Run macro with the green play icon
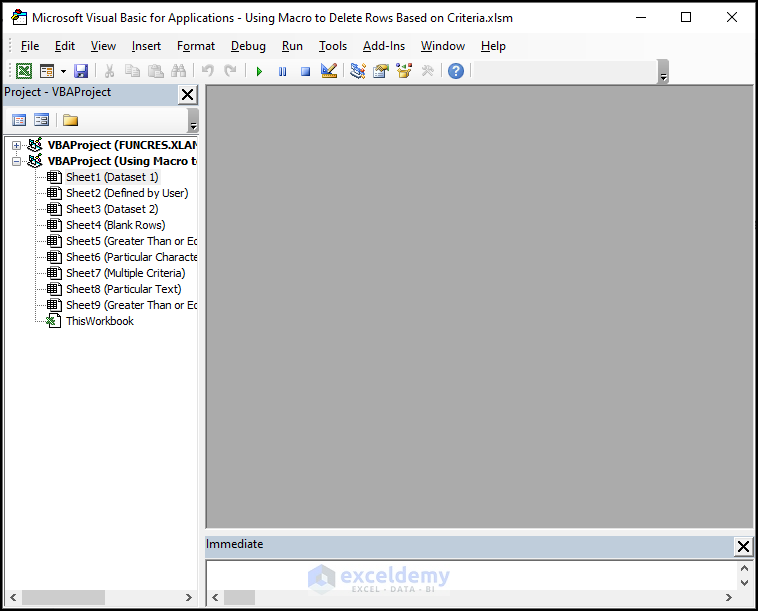The width and height of the screenshot is (758, 611). tap(259, 72)
